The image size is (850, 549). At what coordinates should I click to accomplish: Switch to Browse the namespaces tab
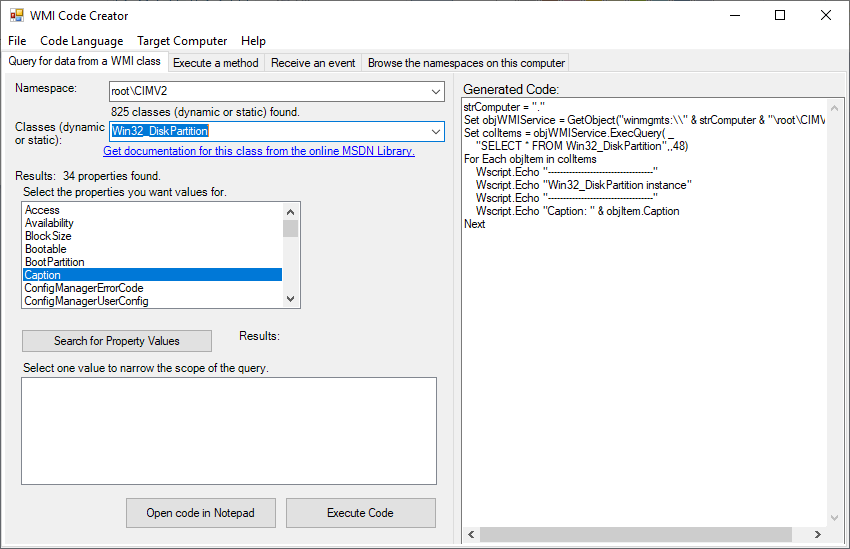[x=466, y=63]
